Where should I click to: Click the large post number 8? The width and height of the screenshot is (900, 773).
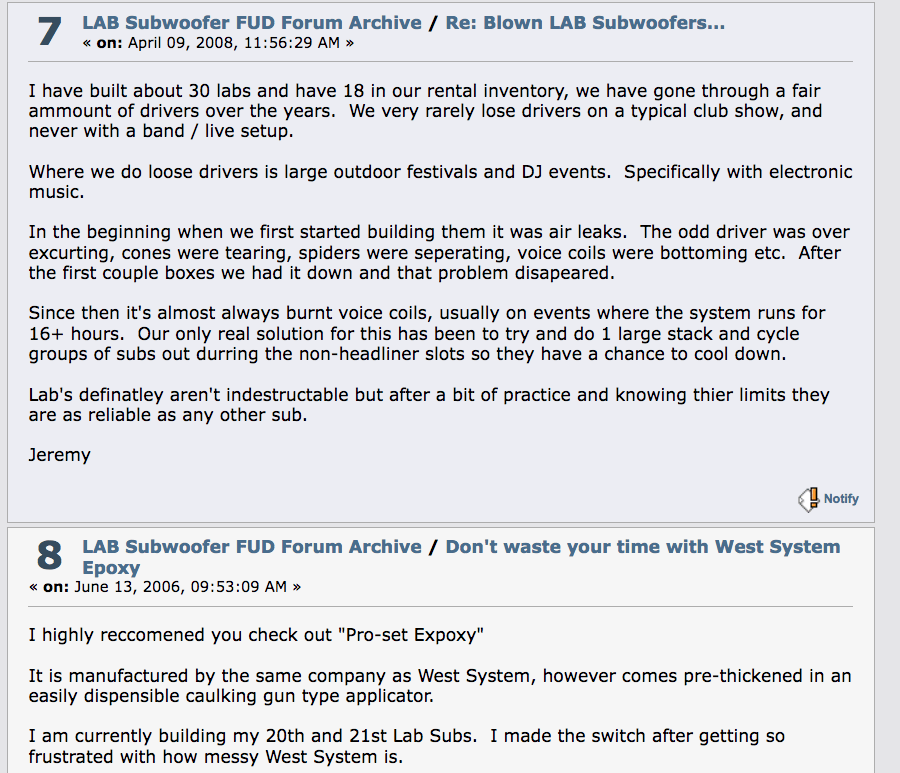coord(49,556)
